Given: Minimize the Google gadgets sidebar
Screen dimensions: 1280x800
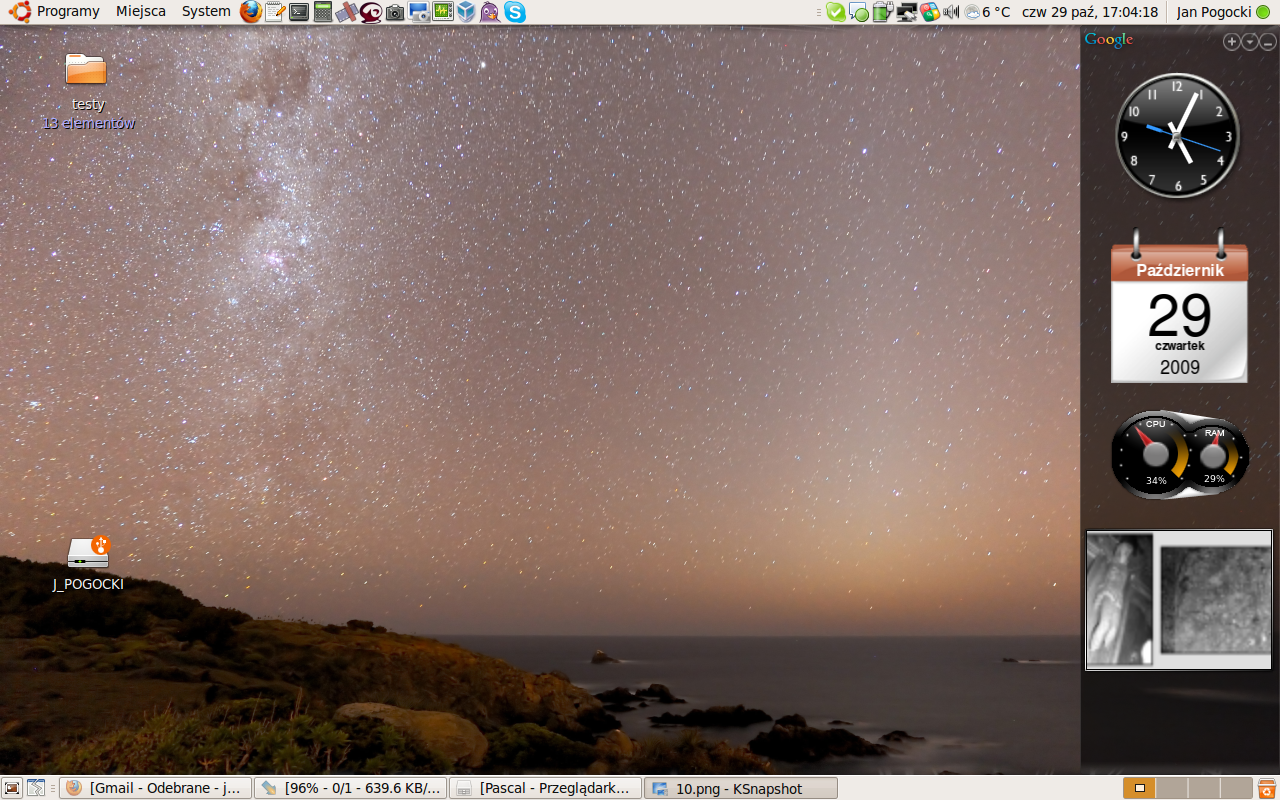Looking at the screenshot, I should coord(1268,42).
